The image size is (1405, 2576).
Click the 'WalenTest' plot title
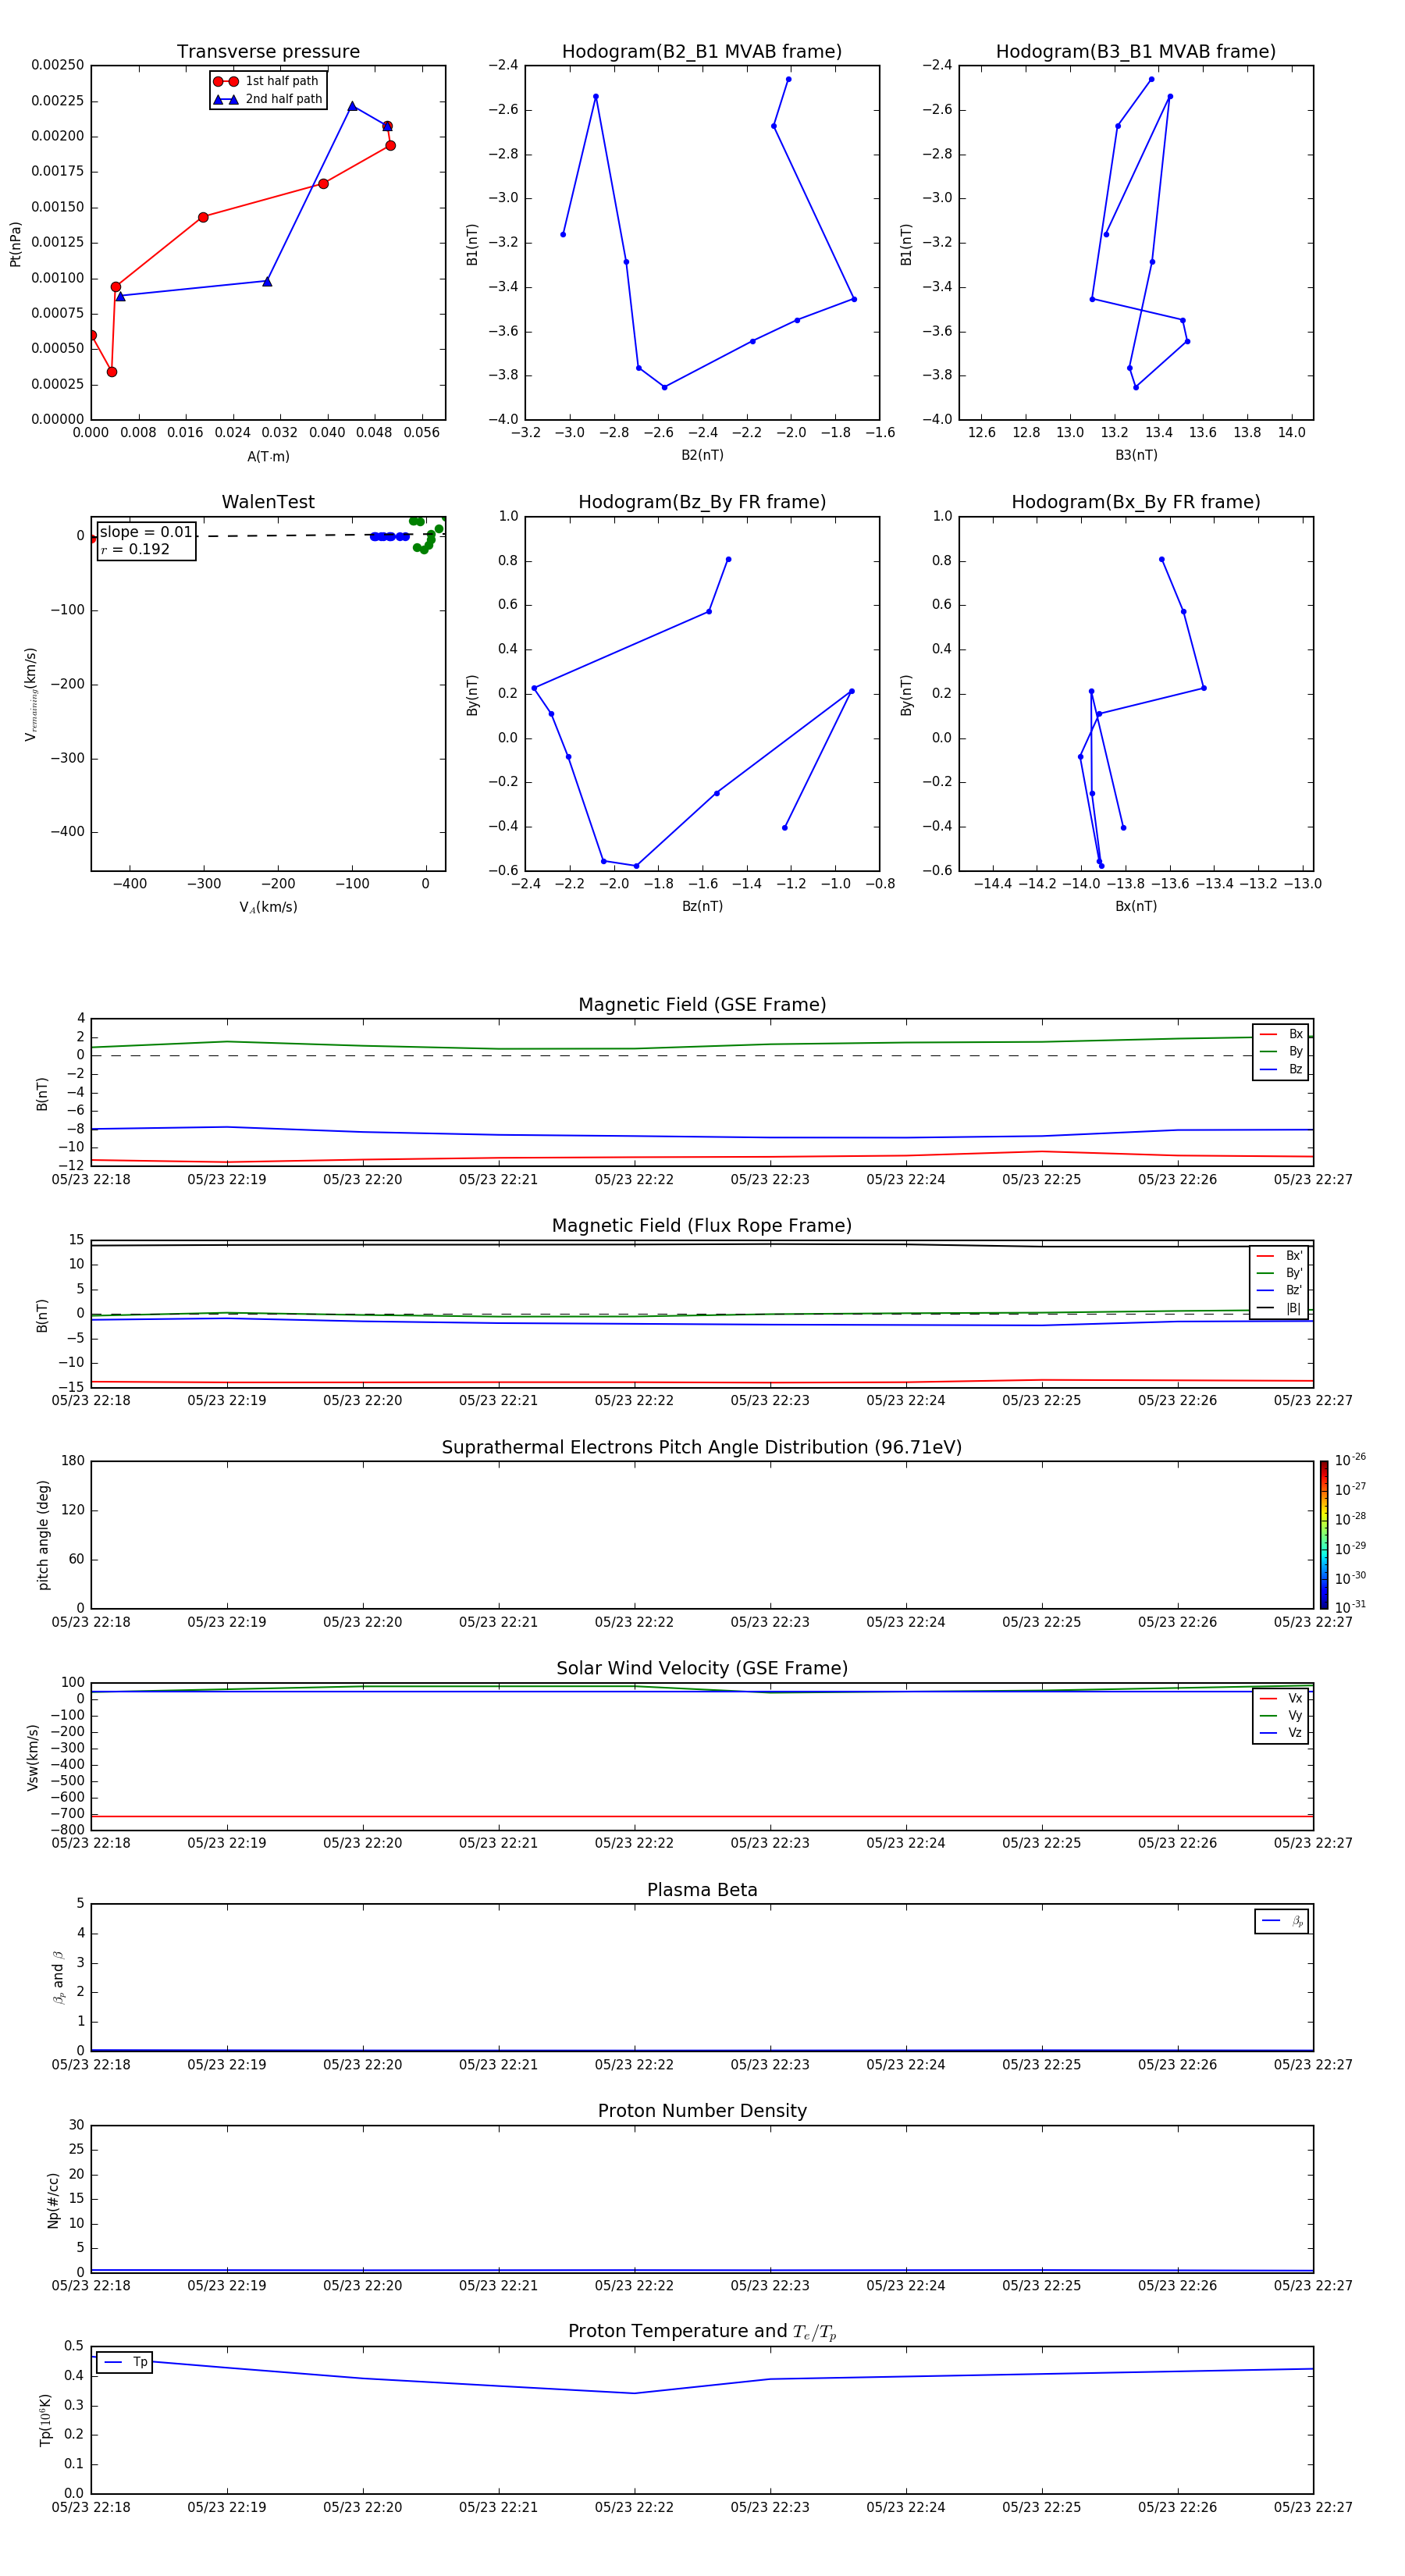point(268,502)
